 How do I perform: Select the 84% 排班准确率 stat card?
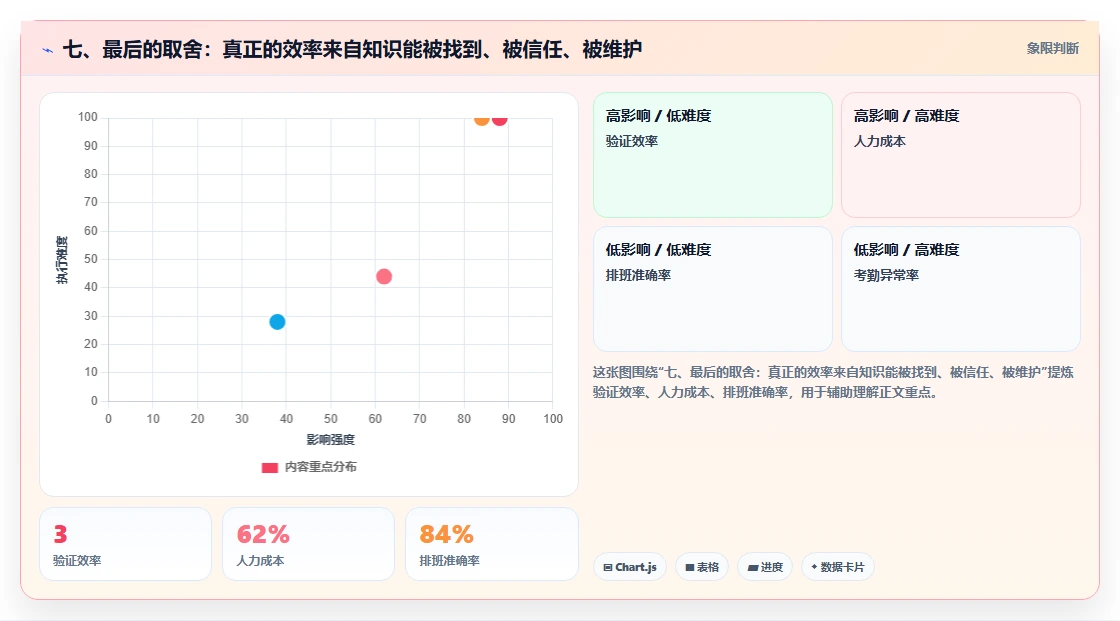pos(491,544)
